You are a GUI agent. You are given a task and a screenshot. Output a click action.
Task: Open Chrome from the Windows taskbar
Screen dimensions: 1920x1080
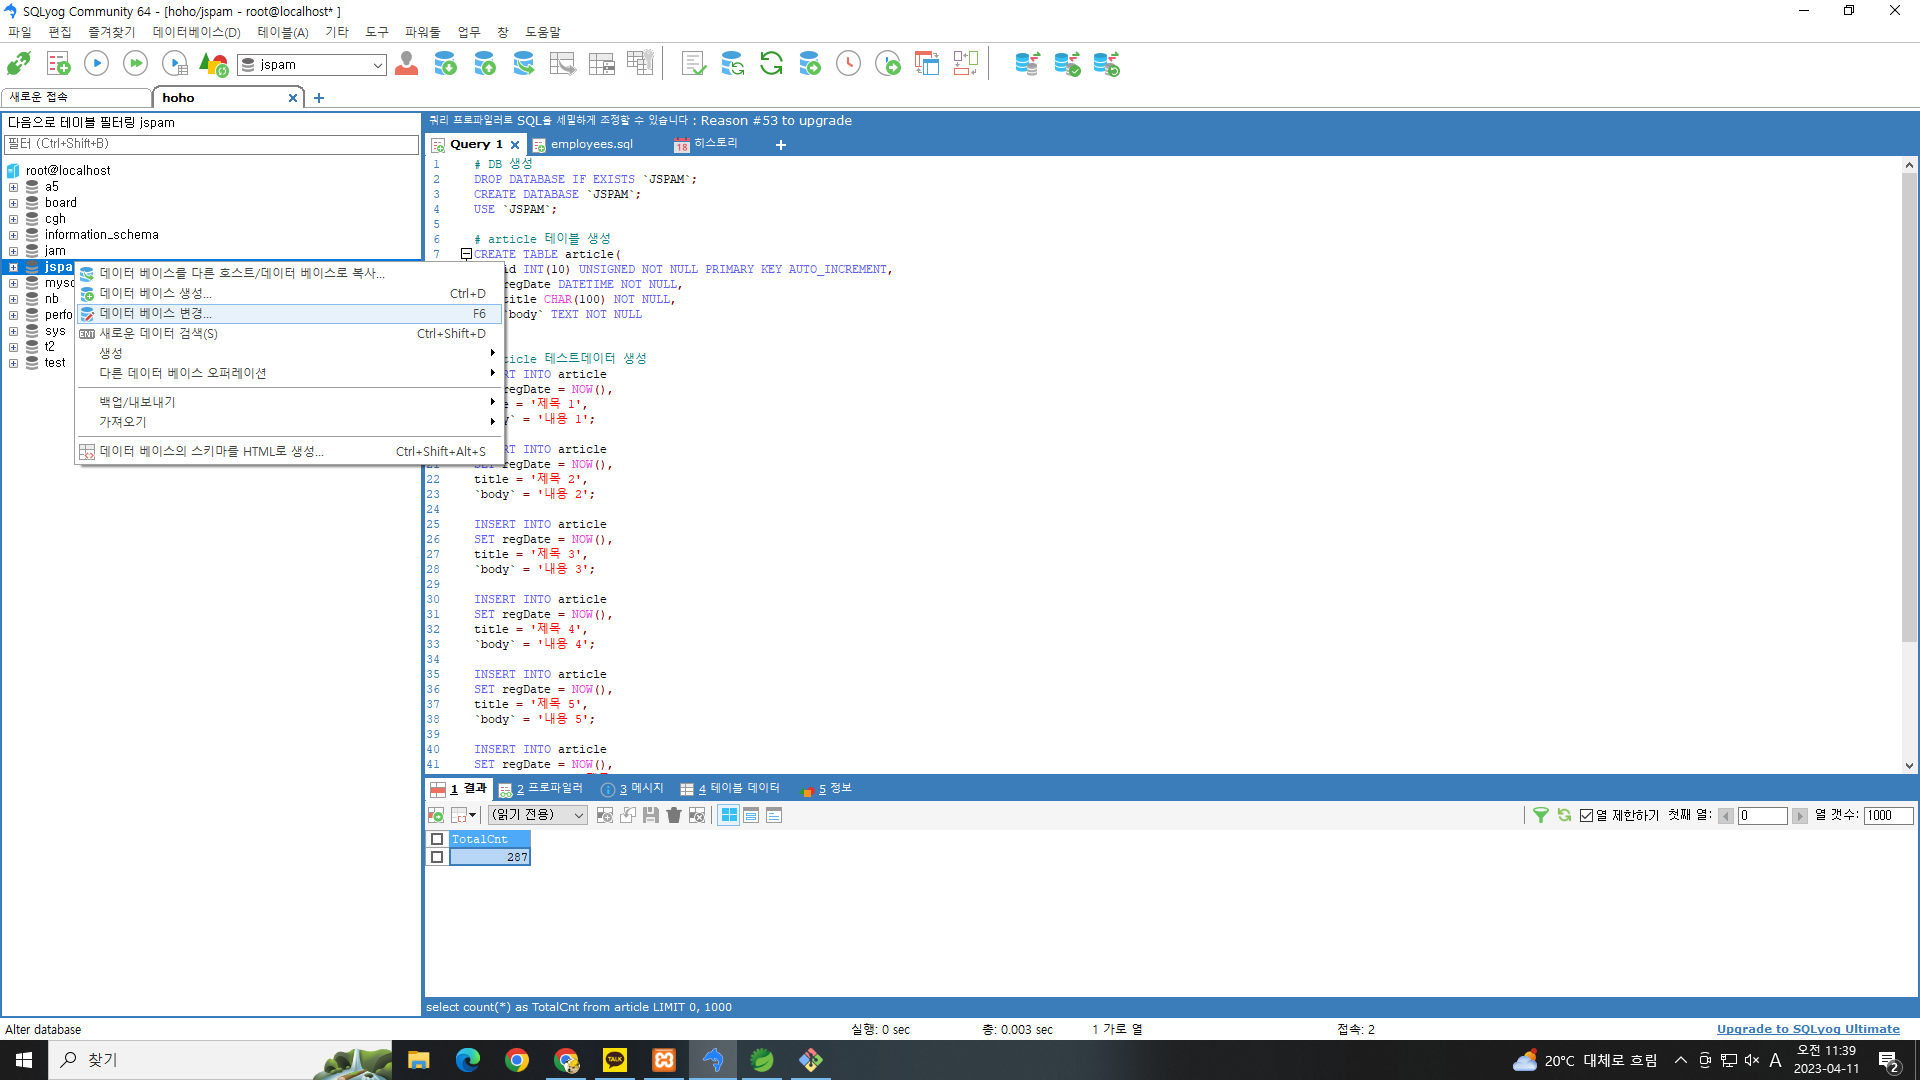tap(517, 1060)
